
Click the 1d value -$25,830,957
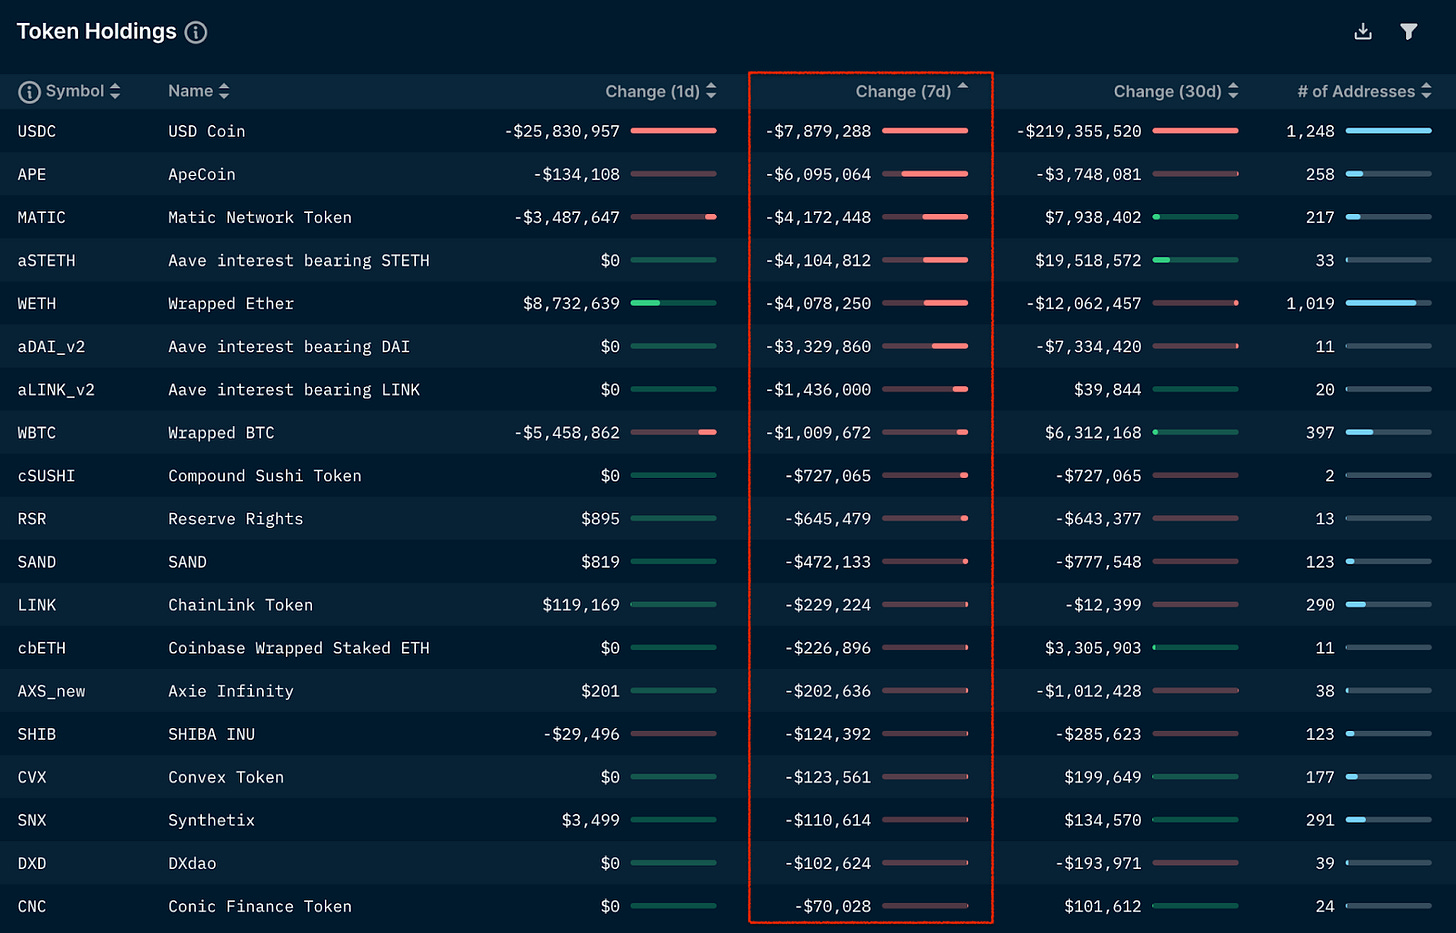click(x=562, y=131)
